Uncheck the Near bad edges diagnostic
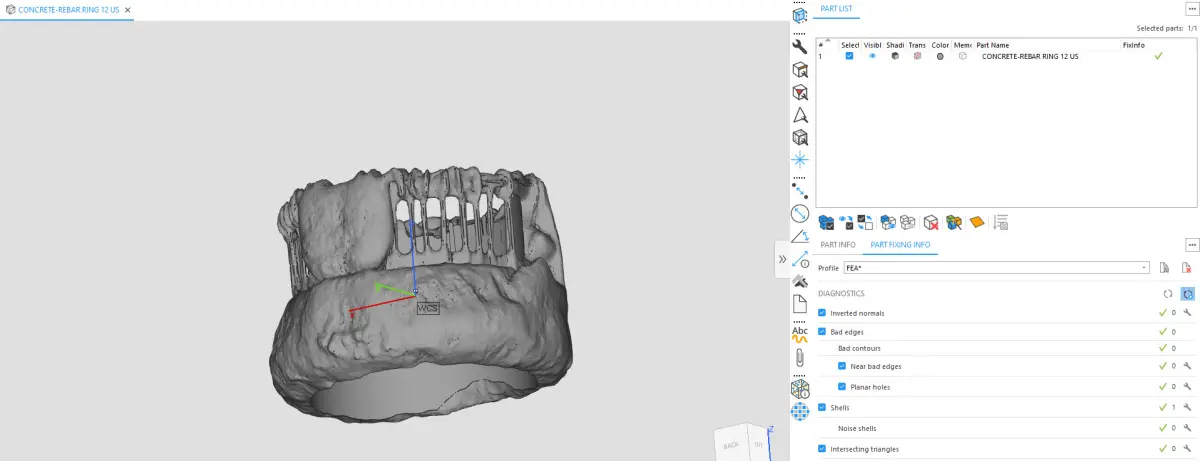The height and width of the screenshot is (461, 1200). coord(843,366)
